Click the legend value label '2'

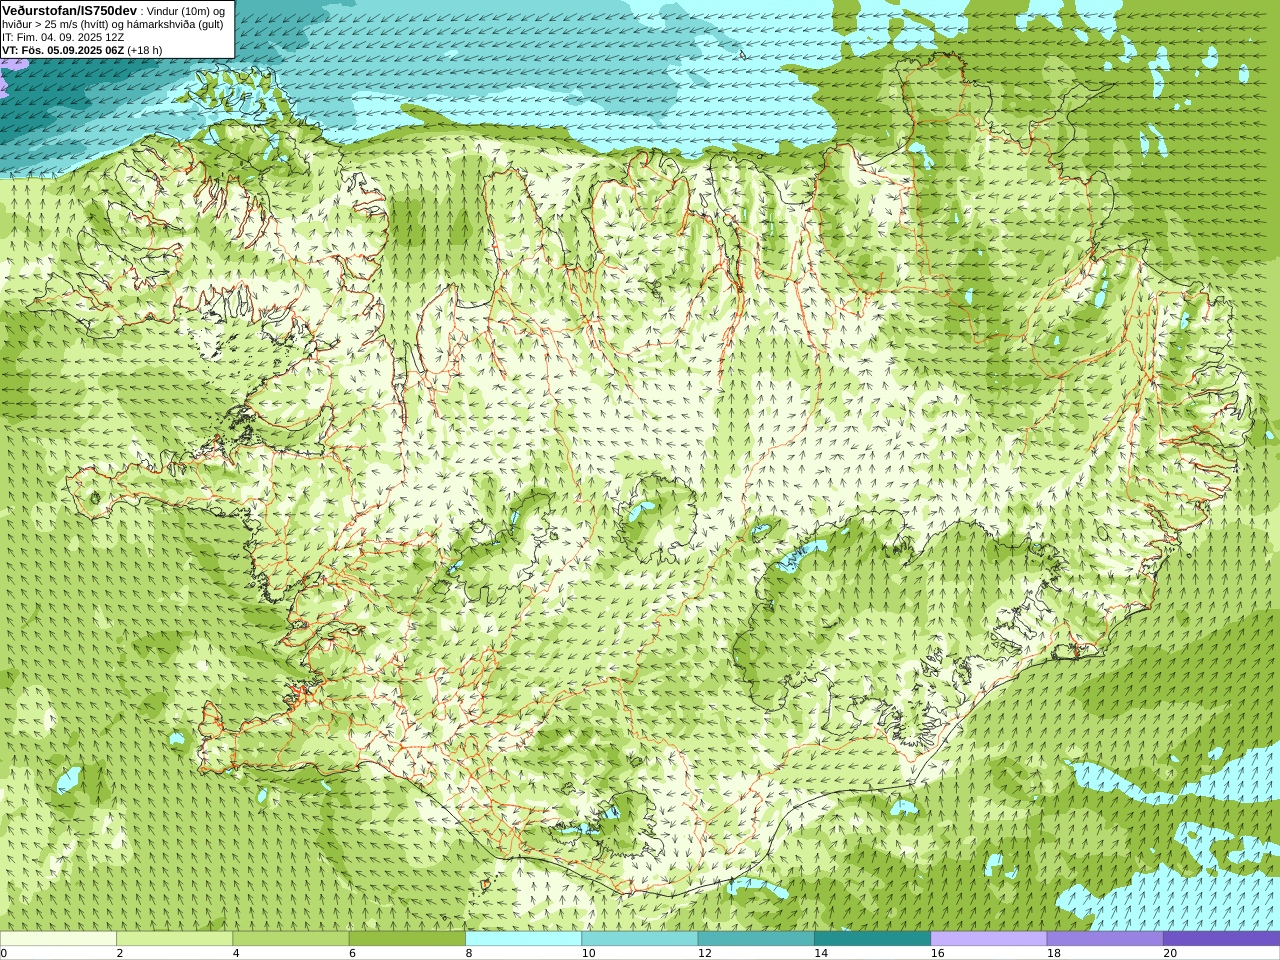pos(120,953)
